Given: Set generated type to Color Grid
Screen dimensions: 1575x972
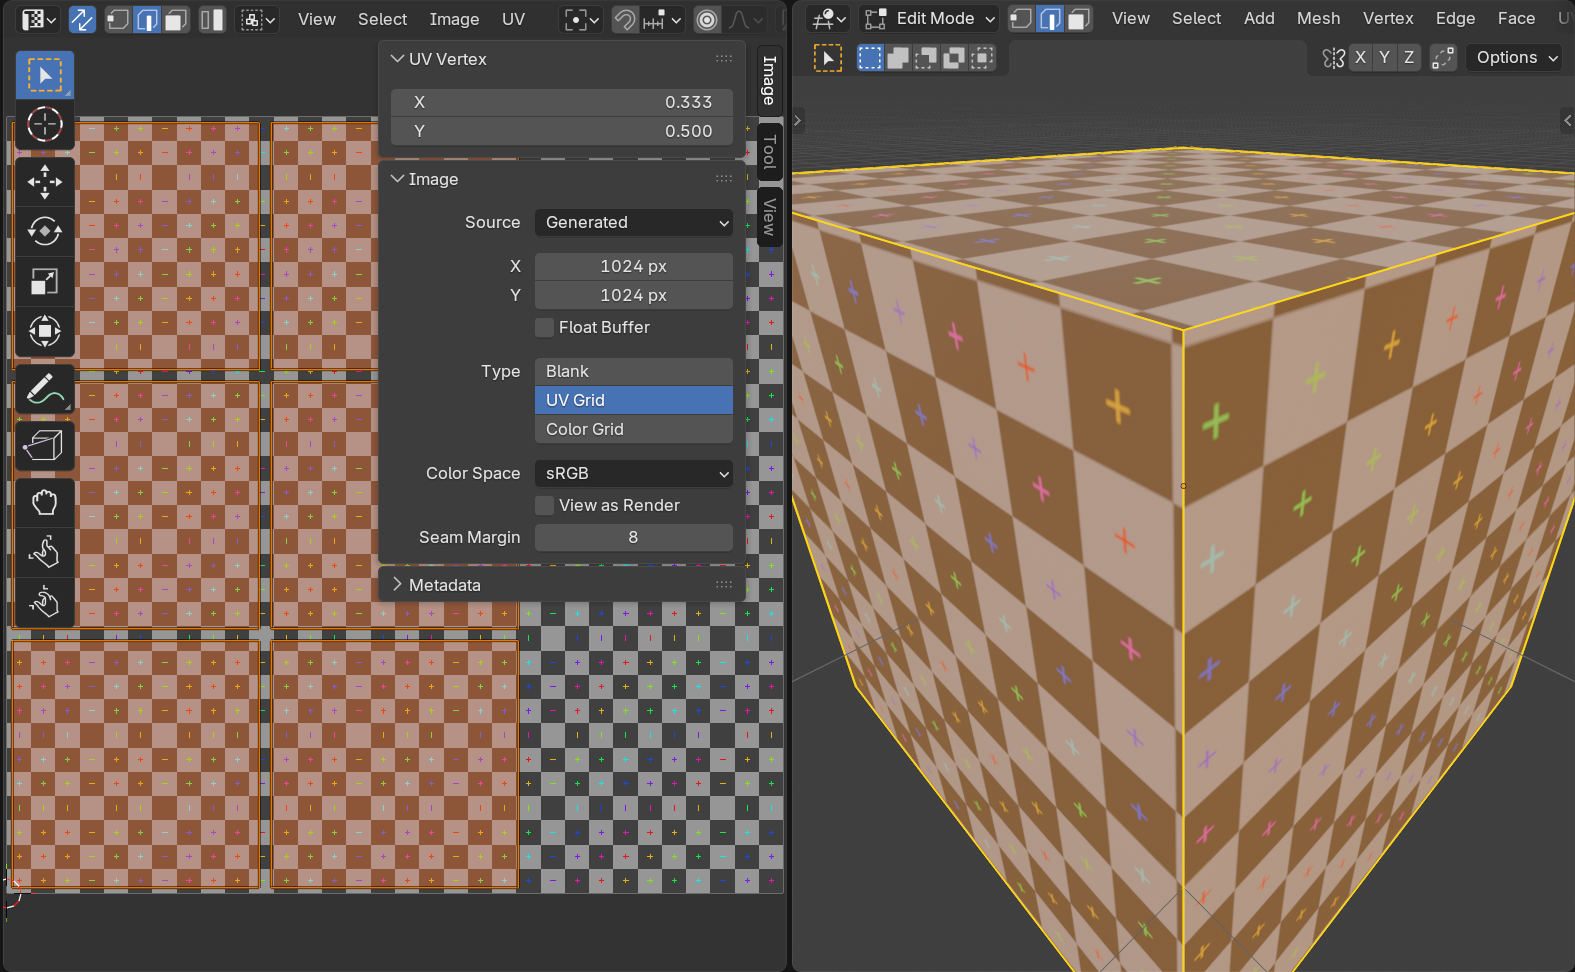Looking at the screenshot, I should tap(633, 429).
